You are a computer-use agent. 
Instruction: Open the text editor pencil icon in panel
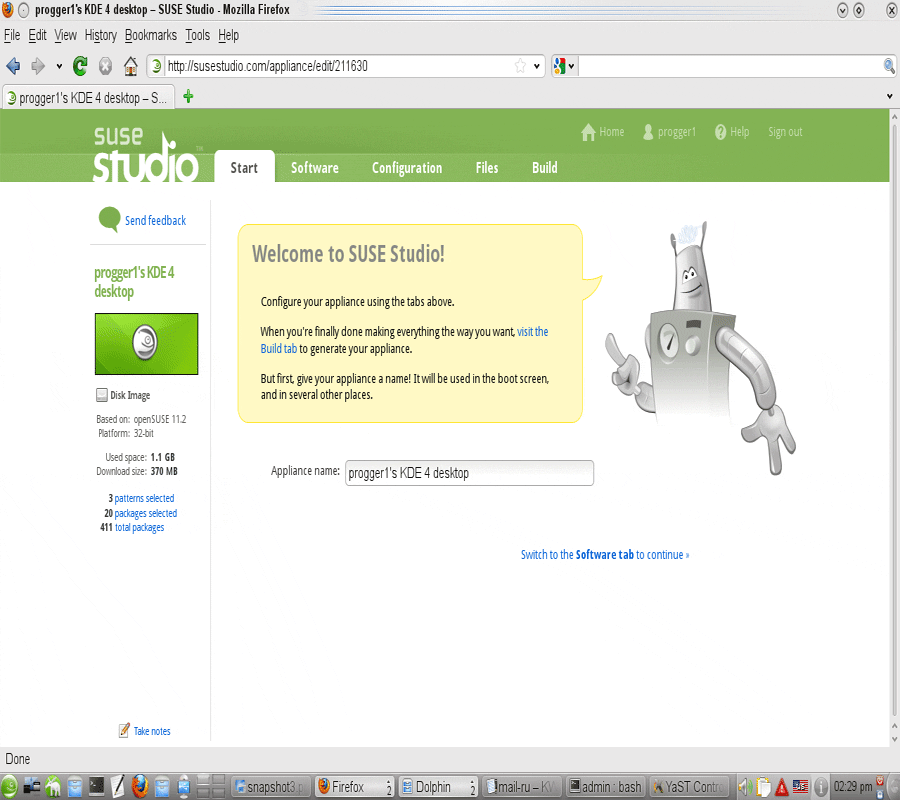click(x=118, y=786)
